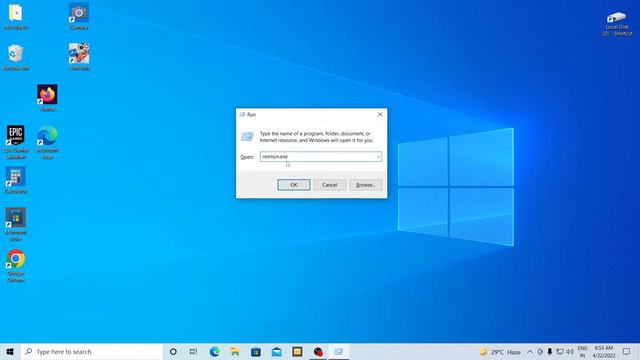
Task: Select the Microsoft Edge desktop shortcut
Action: click(47, 142)
